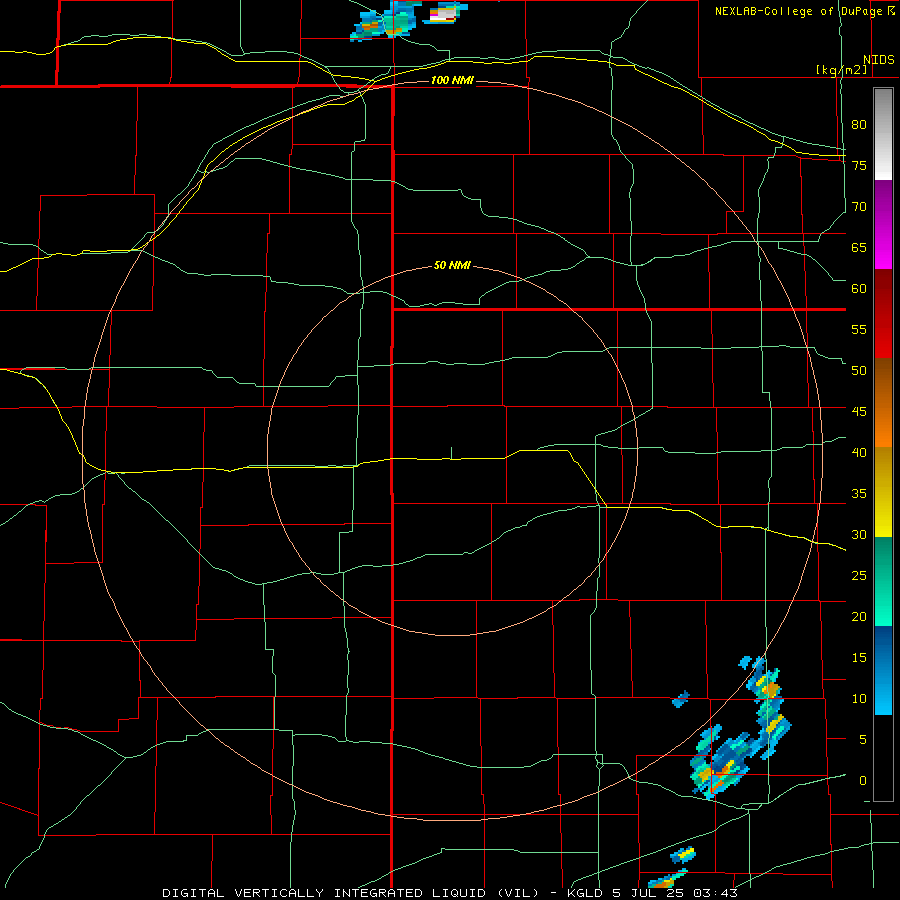This screenshot has width=900, height=900.
Task: Click the scale value 30
Action: point(859,534)
